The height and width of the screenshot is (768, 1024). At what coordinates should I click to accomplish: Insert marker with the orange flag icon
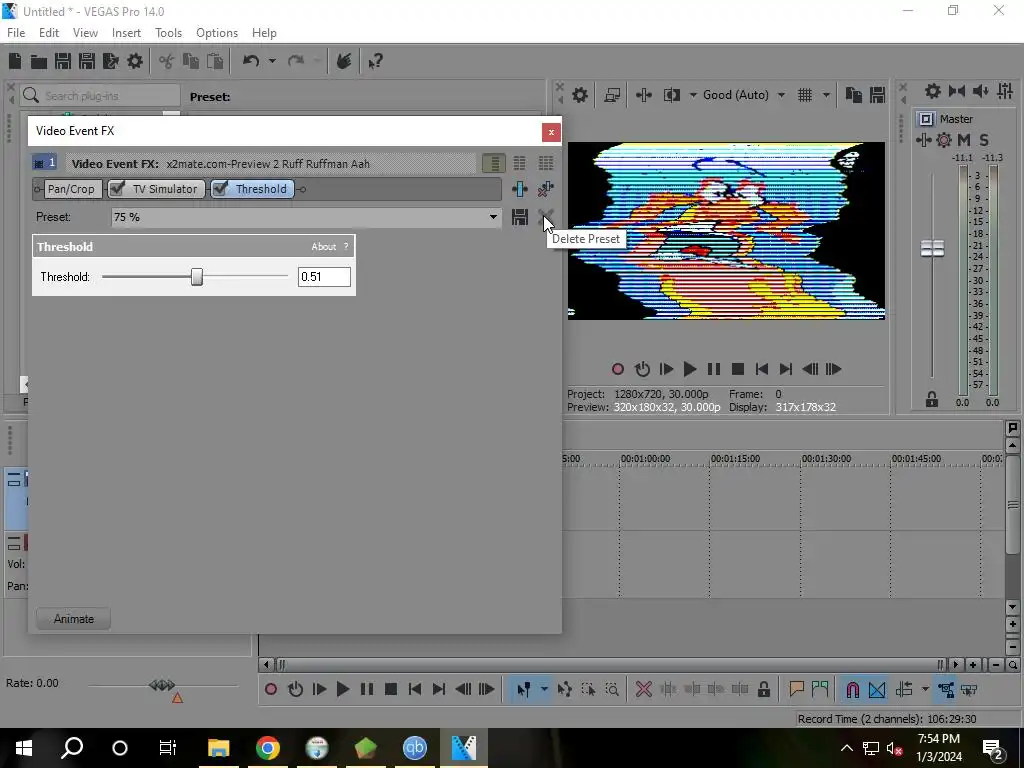(x=796, y=689)
